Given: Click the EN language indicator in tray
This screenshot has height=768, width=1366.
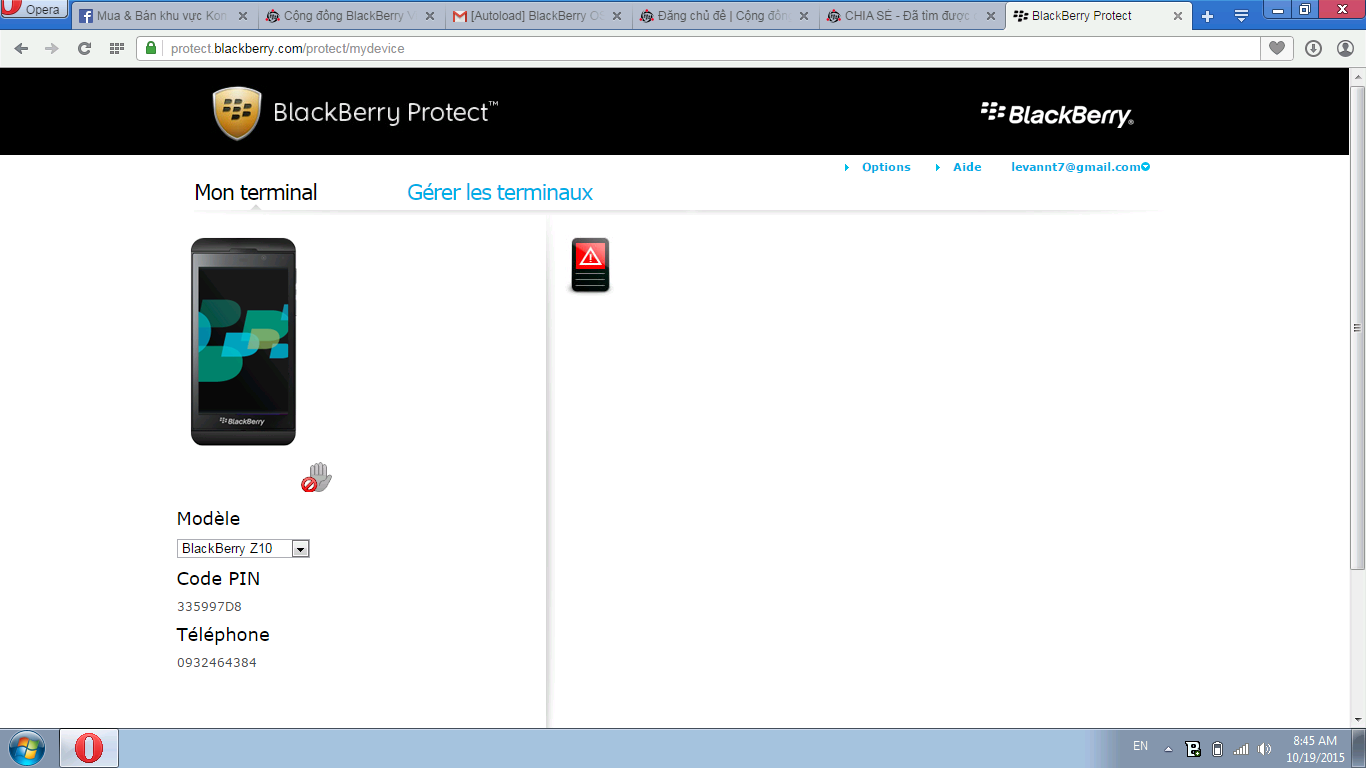Looking at the screenshot, I should click(1140, 746).
